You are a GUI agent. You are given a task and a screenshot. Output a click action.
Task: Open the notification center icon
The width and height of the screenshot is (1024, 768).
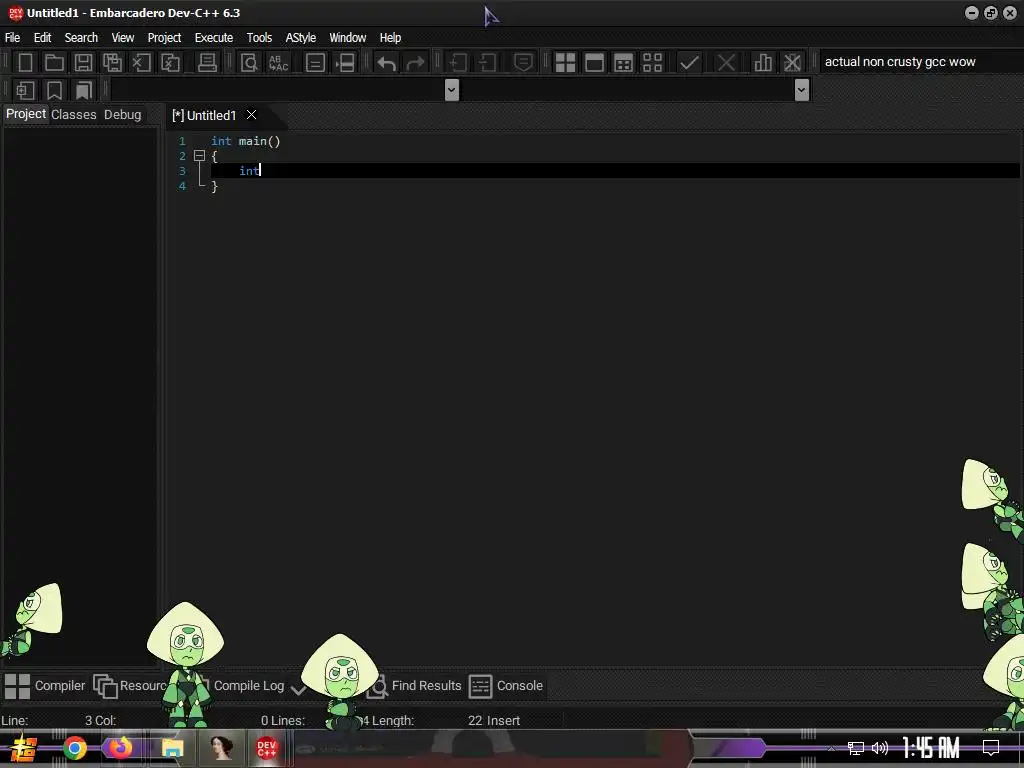click(991, 748)
